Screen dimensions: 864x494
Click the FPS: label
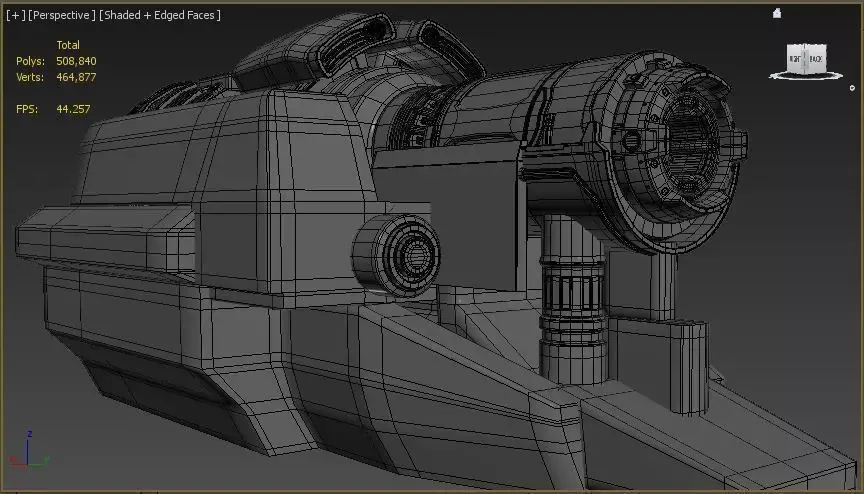click(27, 109)
